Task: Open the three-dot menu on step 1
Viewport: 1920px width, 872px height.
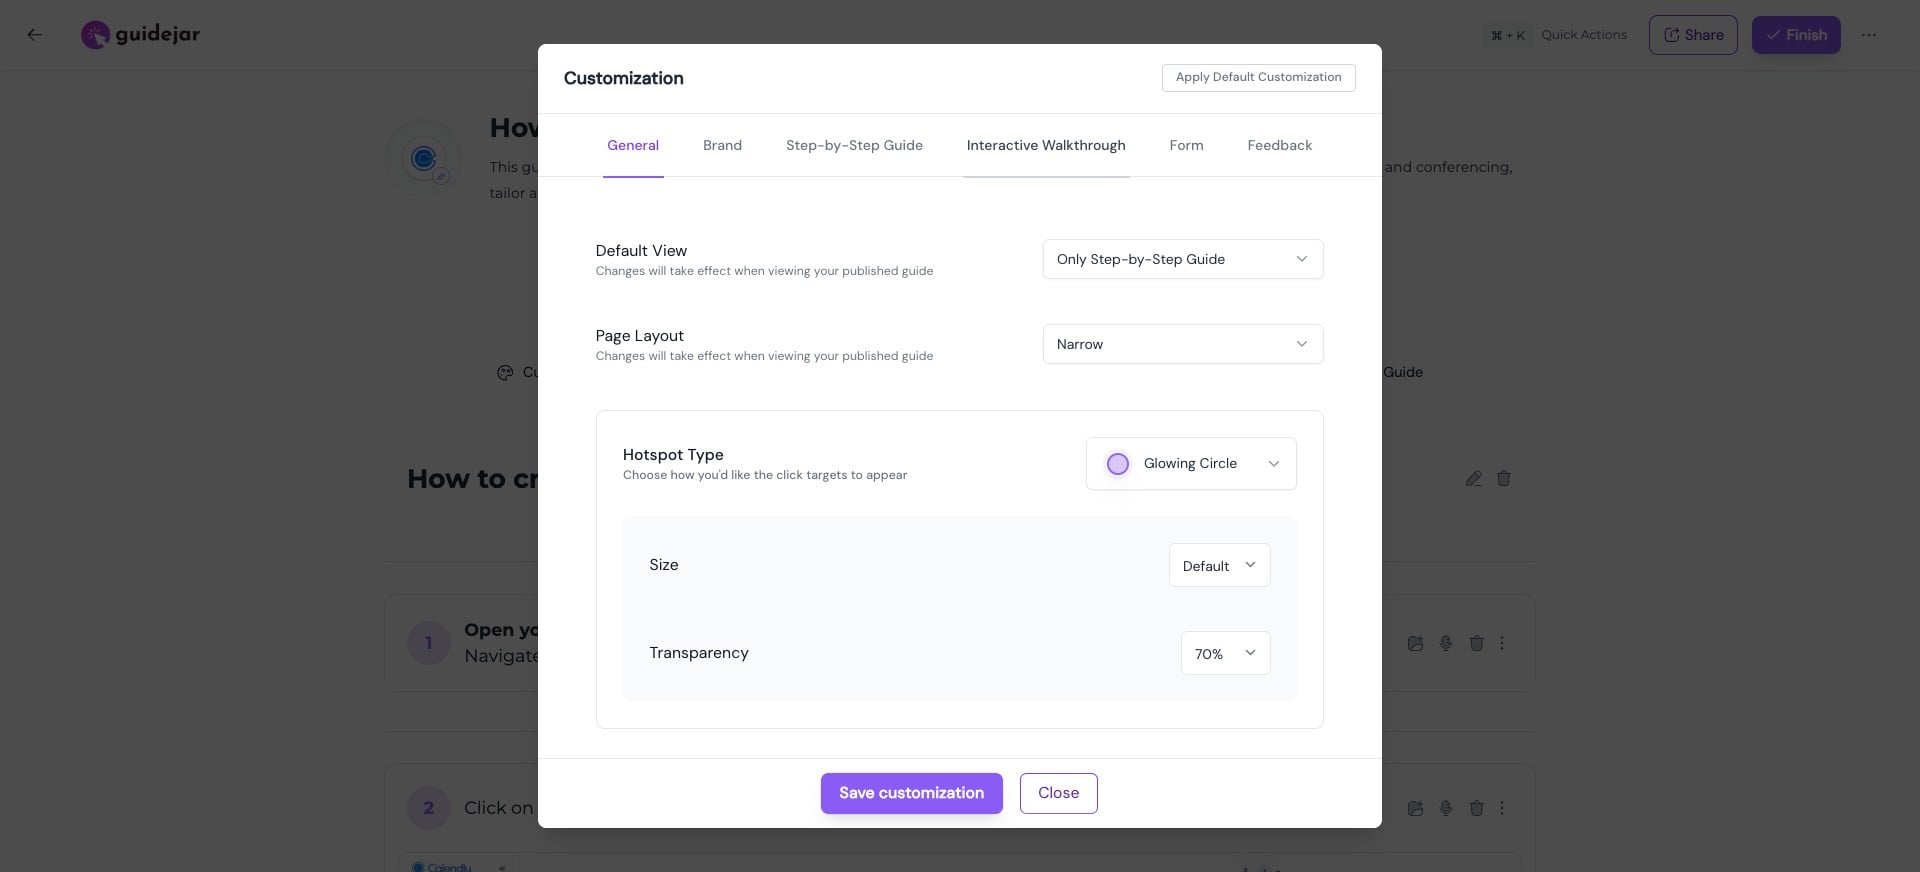Action: click(1502, 644)
